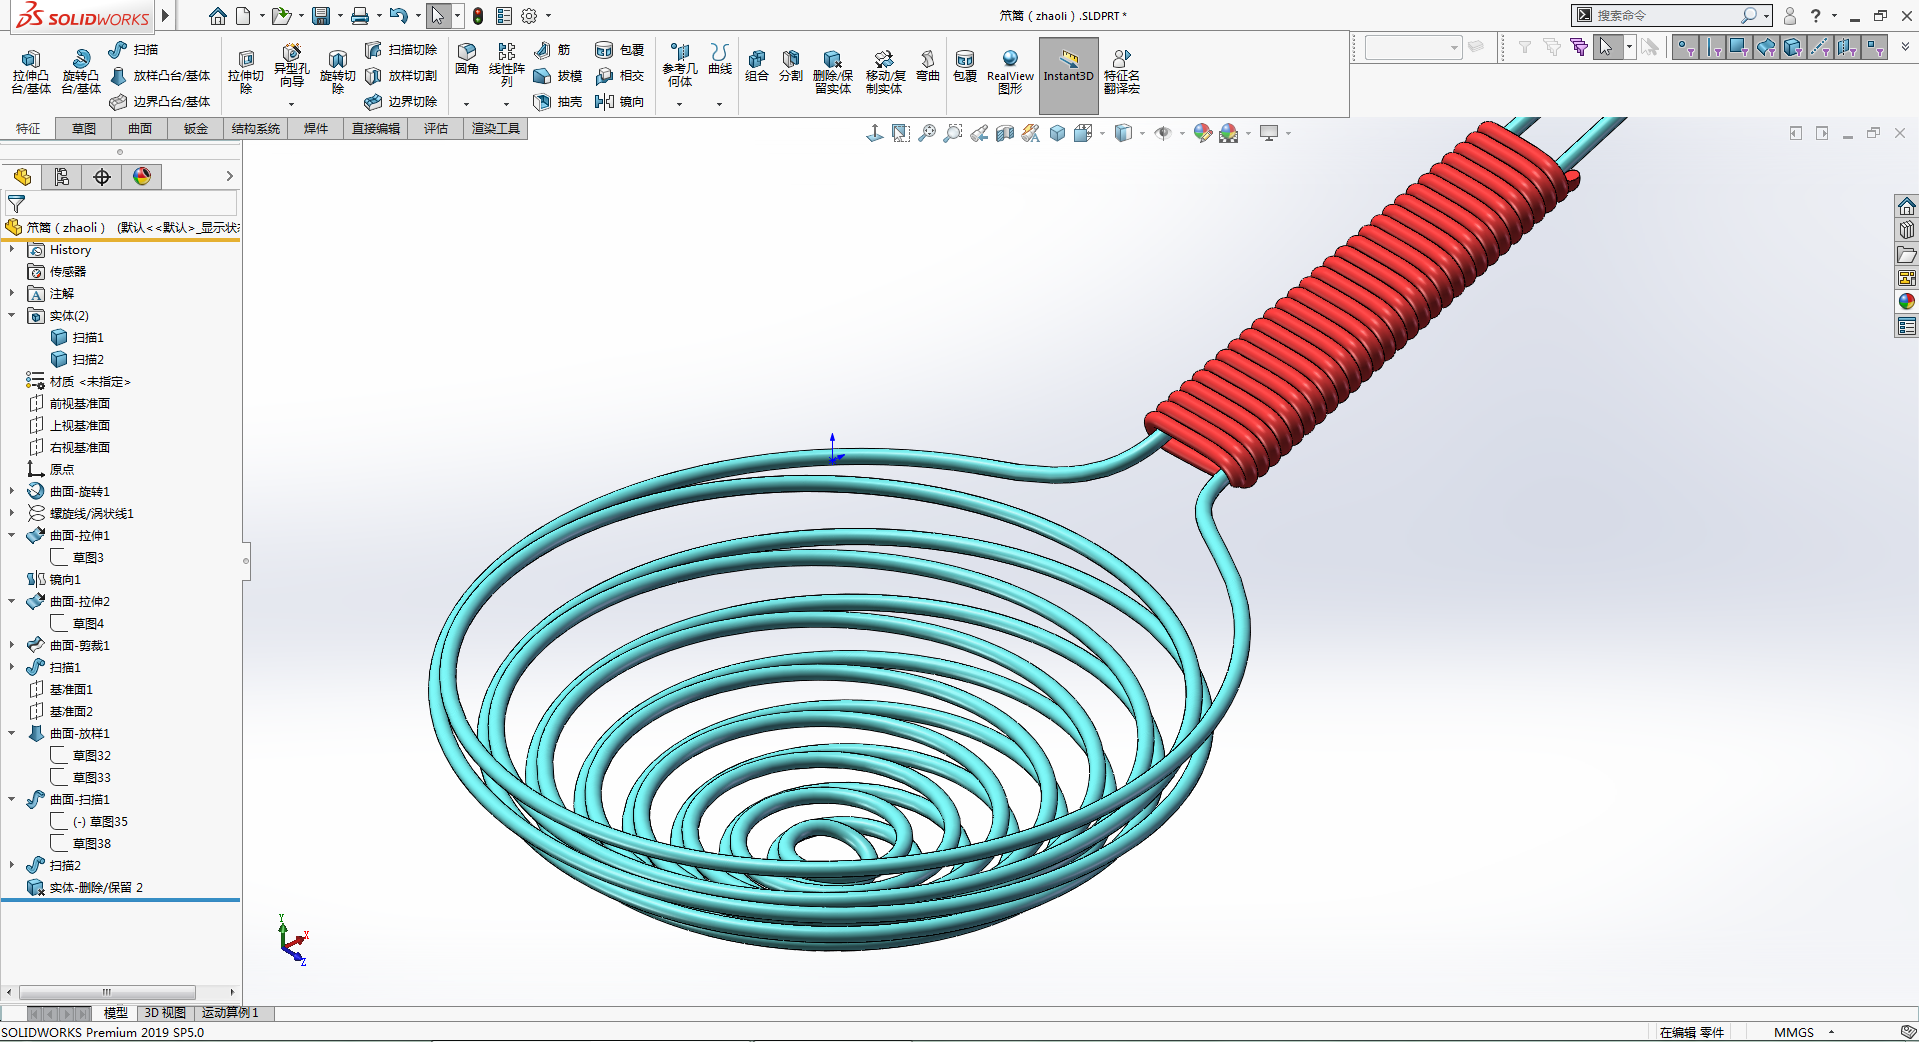Select the 前视基准面 front plane
The height and width of the screenshot is (1042, 1919).
[69, 403]
